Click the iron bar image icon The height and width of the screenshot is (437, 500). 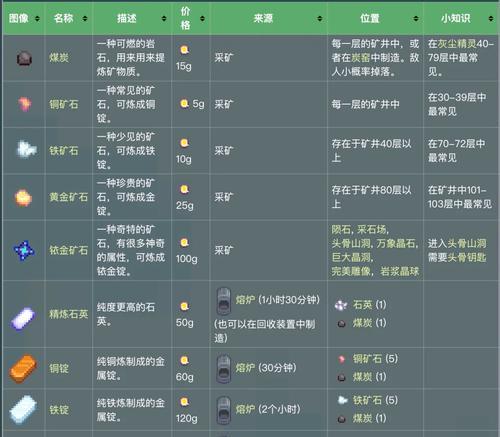coord(23,410)
